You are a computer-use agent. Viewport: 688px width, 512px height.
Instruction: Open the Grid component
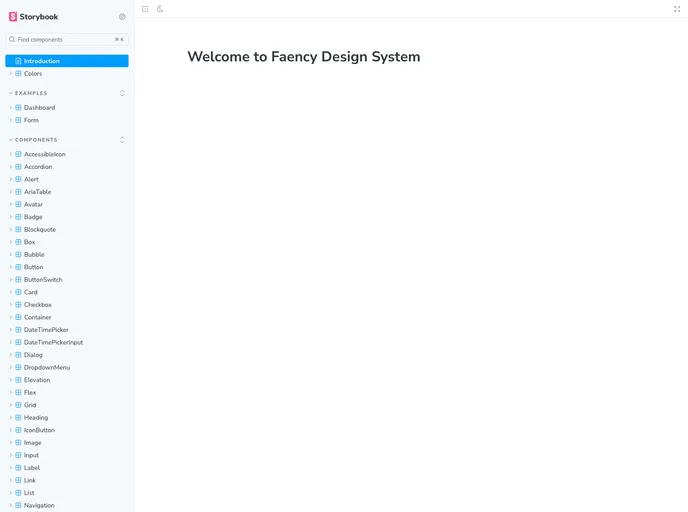[67, 405]
